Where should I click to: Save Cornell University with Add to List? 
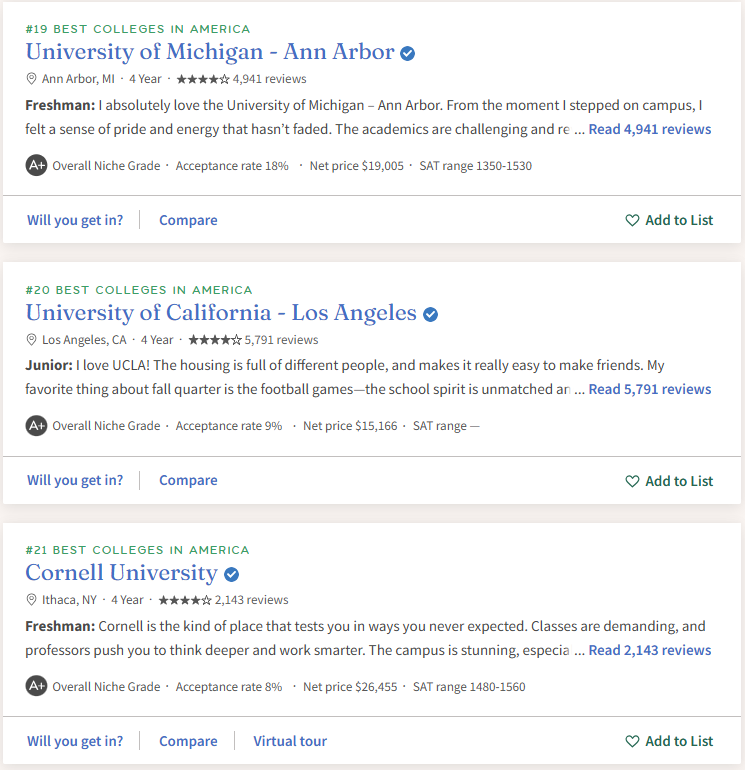669,741
